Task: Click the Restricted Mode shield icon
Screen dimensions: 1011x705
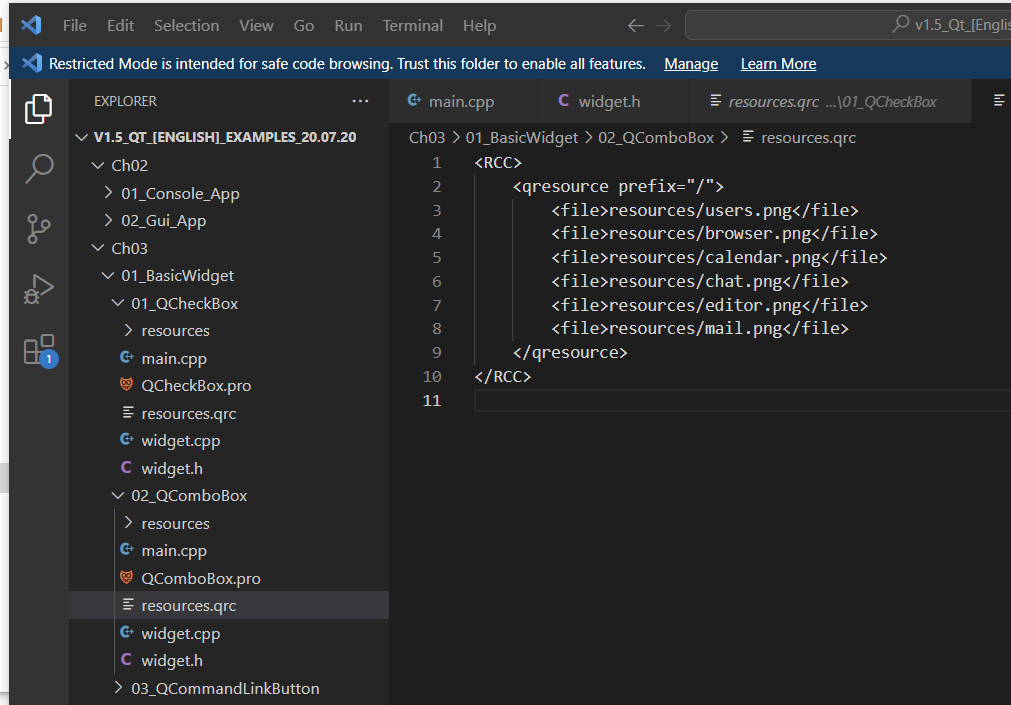Action: 32,63
